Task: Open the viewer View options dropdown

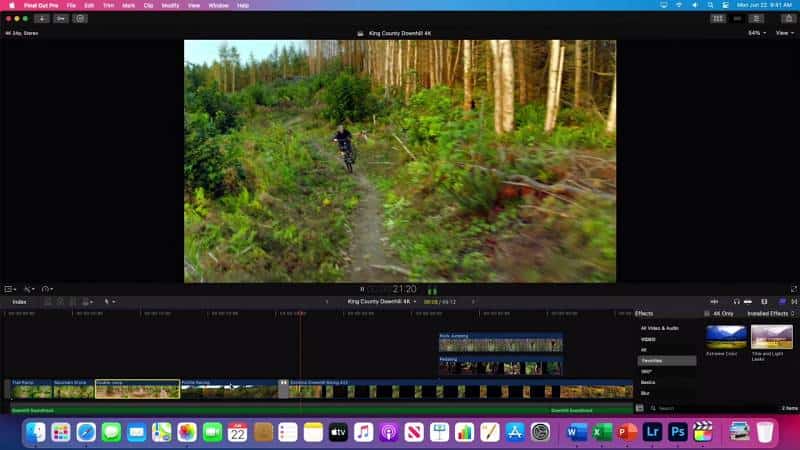Action: pyautogui.click(x=784, y=33)
